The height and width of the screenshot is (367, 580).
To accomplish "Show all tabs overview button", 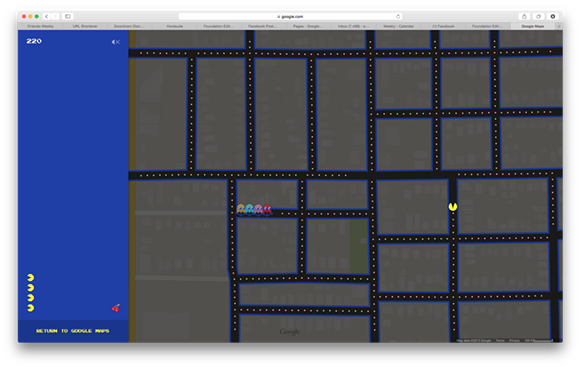I will pos(539,16).
